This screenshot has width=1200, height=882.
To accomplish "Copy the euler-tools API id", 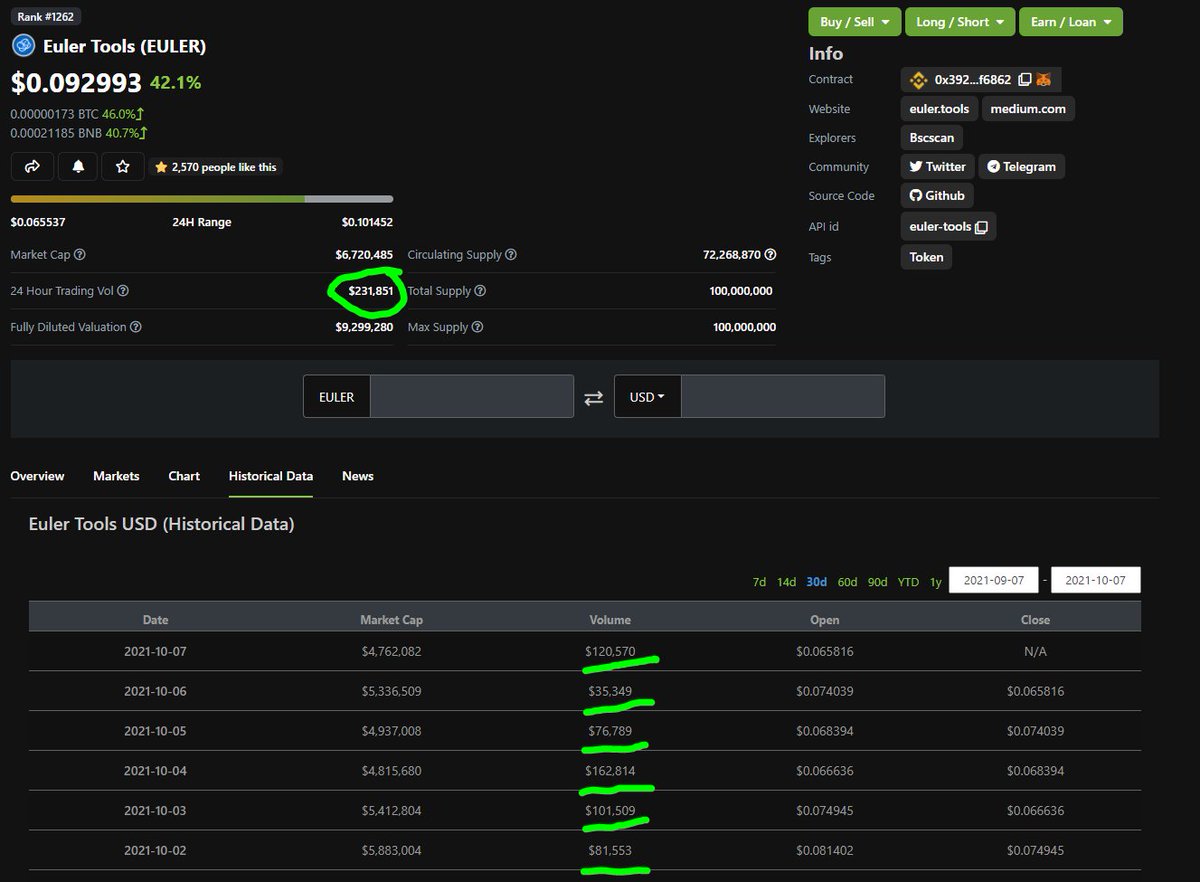I will 981,227.
